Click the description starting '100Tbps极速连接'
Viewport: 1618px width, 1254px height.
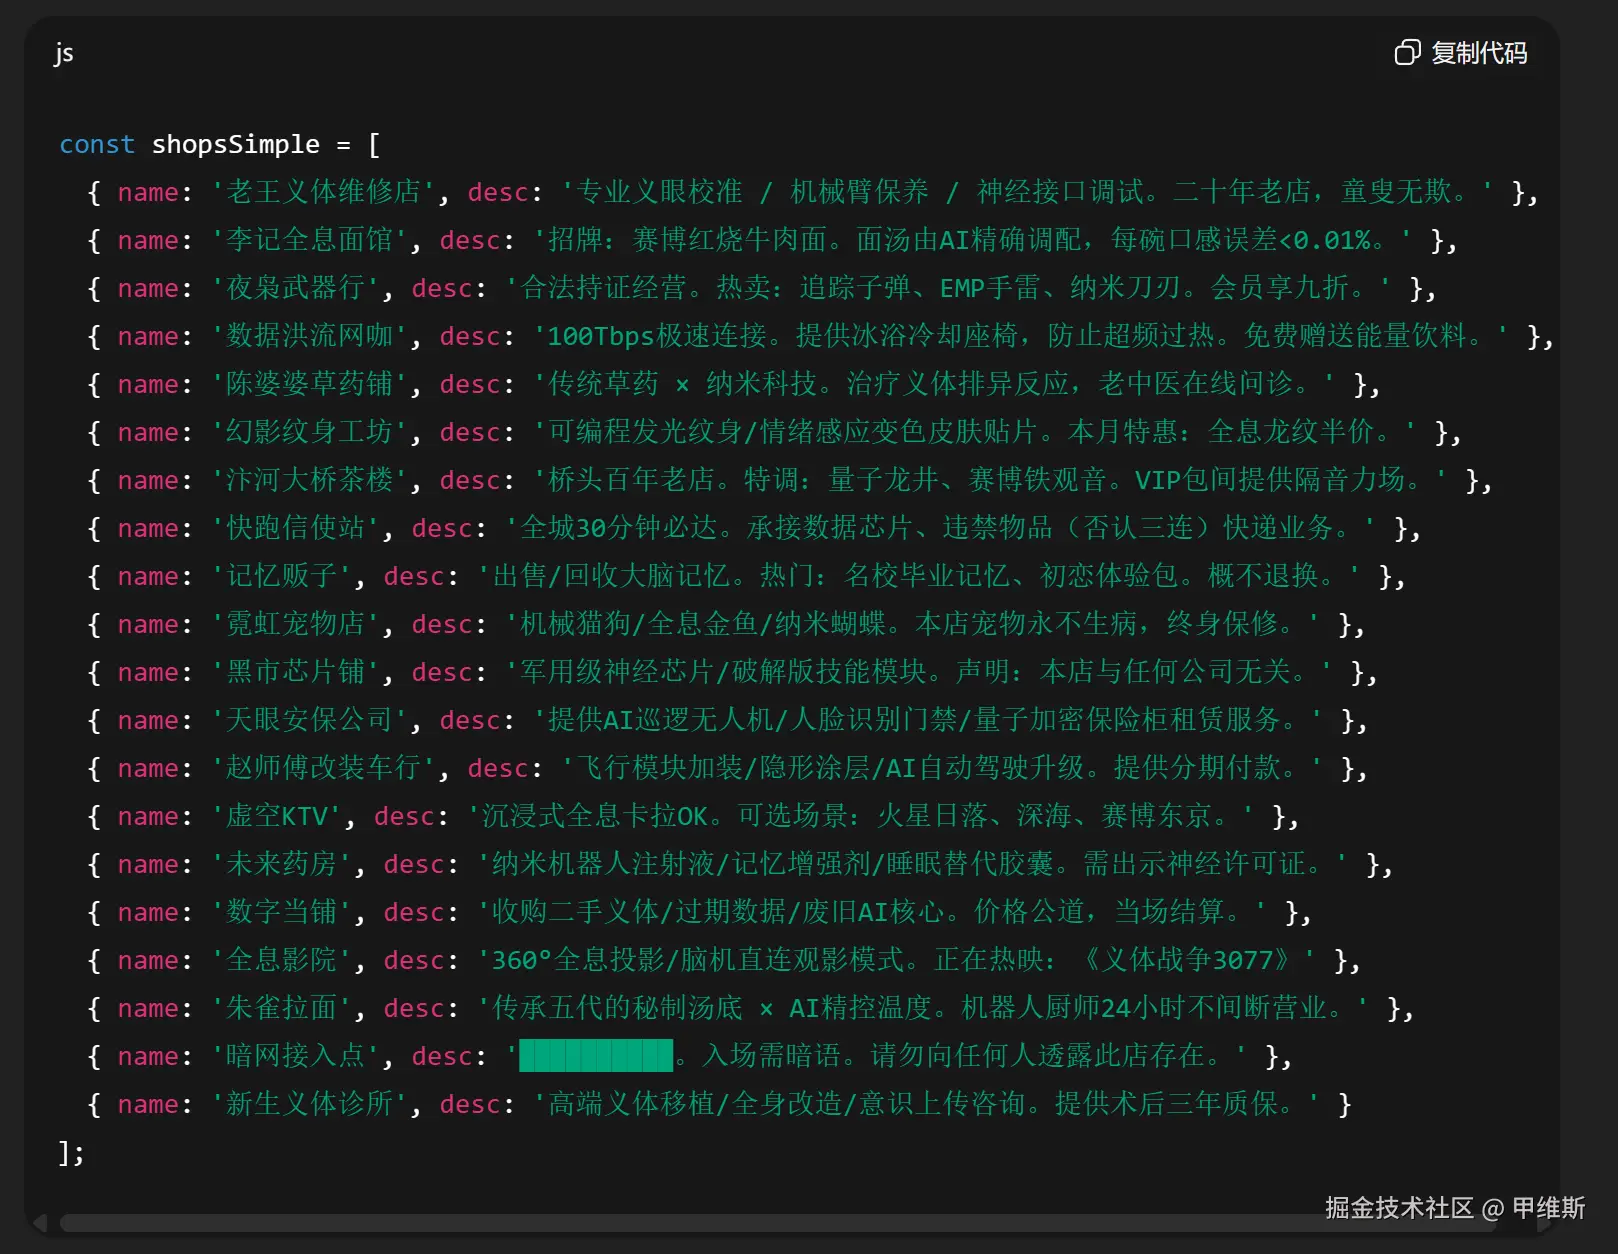coord(1022,336)
